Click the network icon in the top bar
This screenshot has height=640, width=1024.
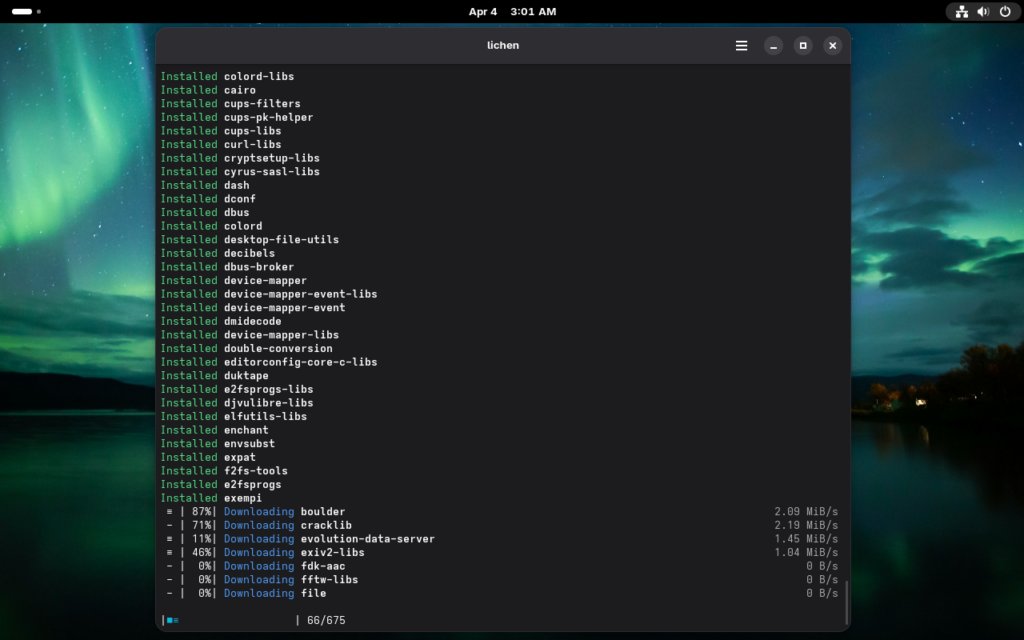click(x=962, y=12)
